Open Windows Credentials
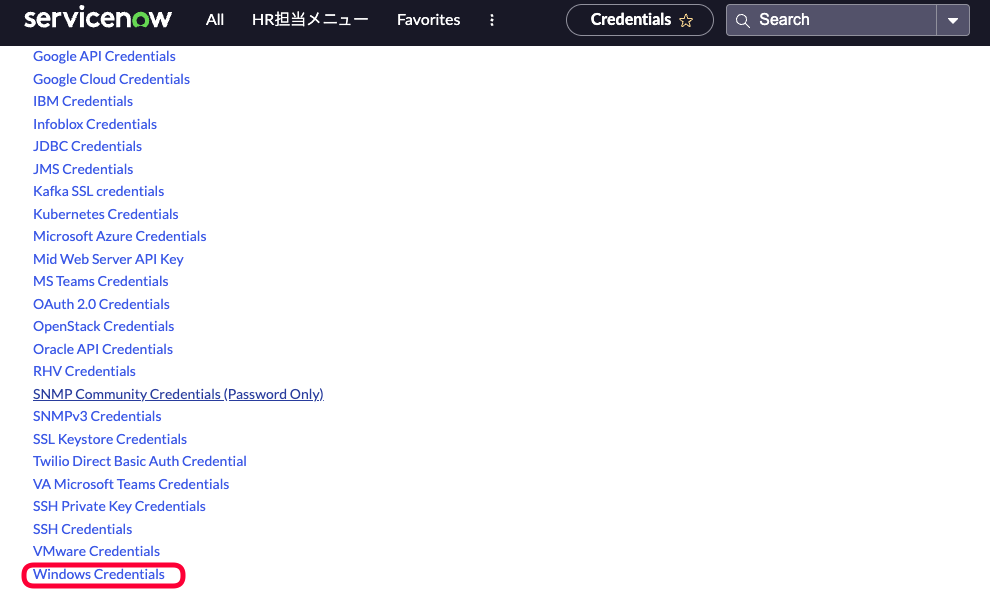This screenshot has height=594, width=990. [x=98, y=574]
